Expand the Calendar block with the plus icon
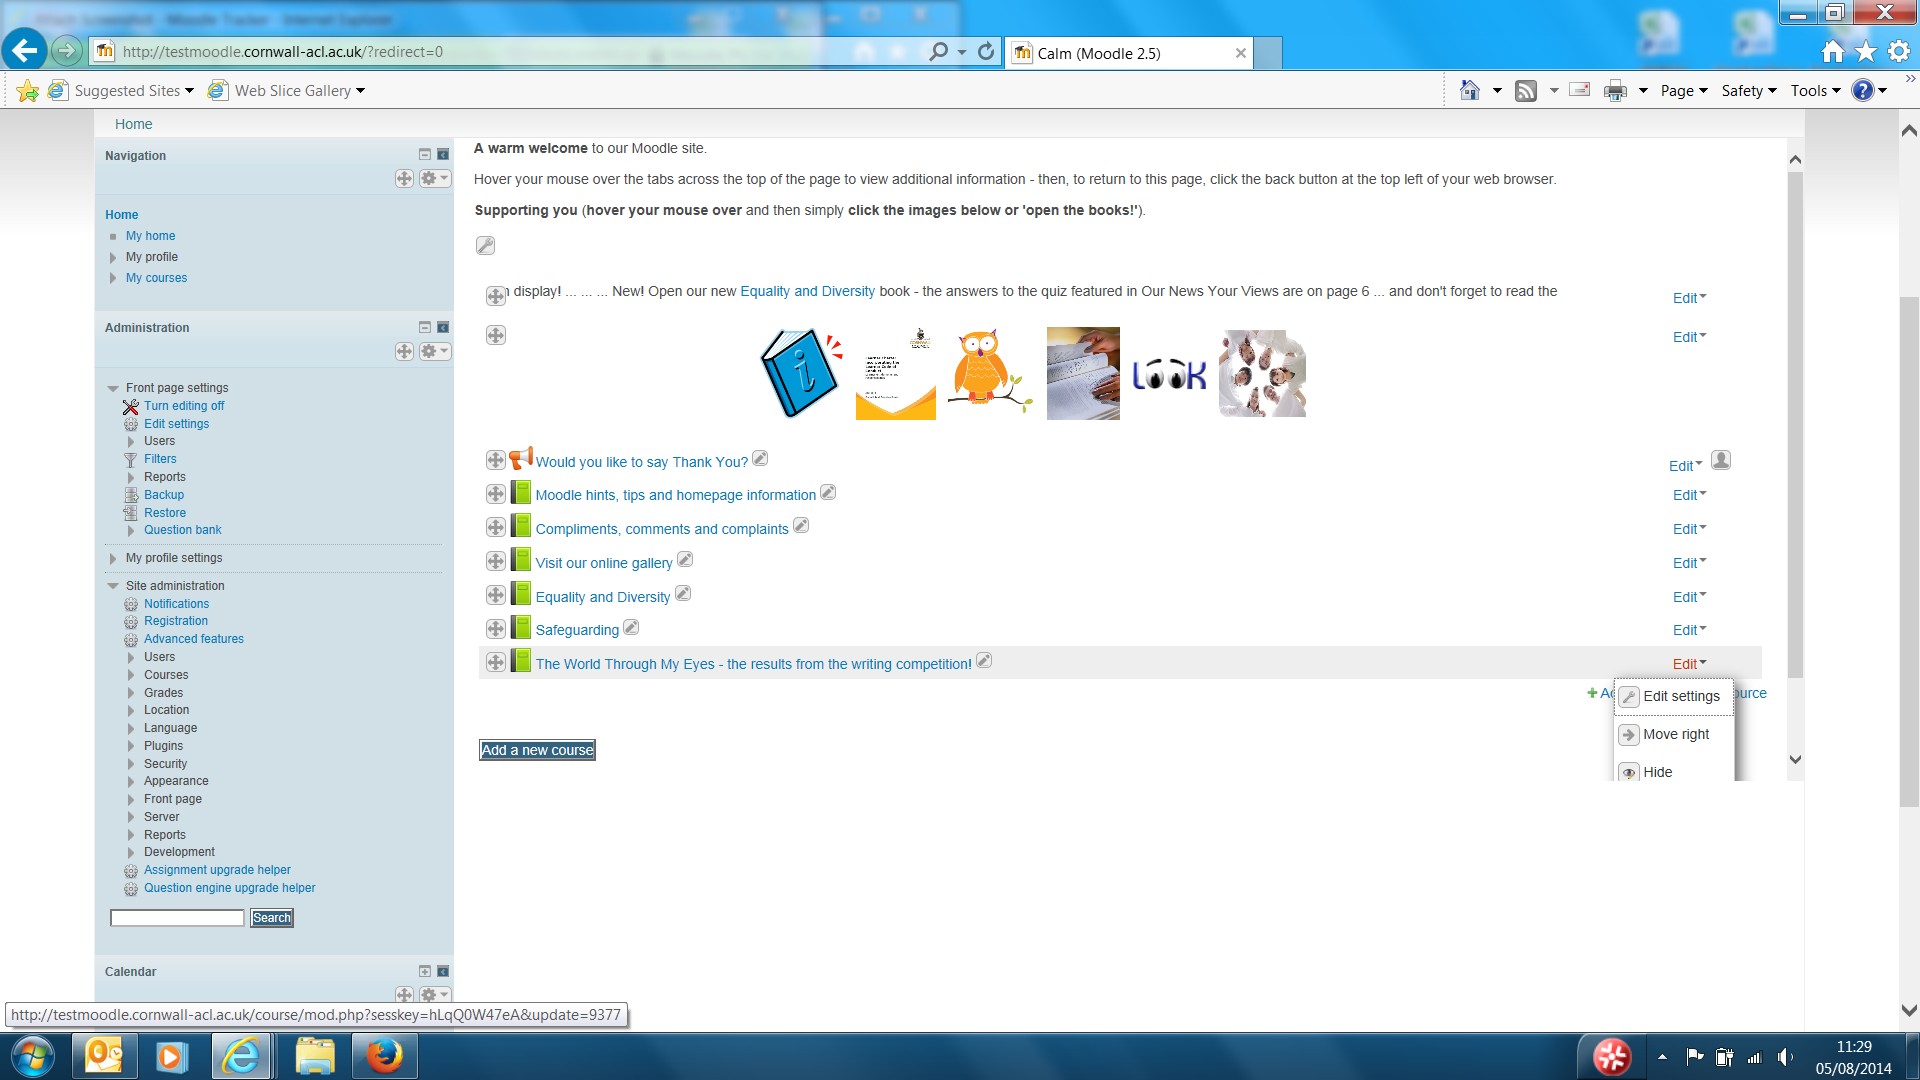Image resolution: width=1920 pixels, height=1080 pixels. click(425, 971)
